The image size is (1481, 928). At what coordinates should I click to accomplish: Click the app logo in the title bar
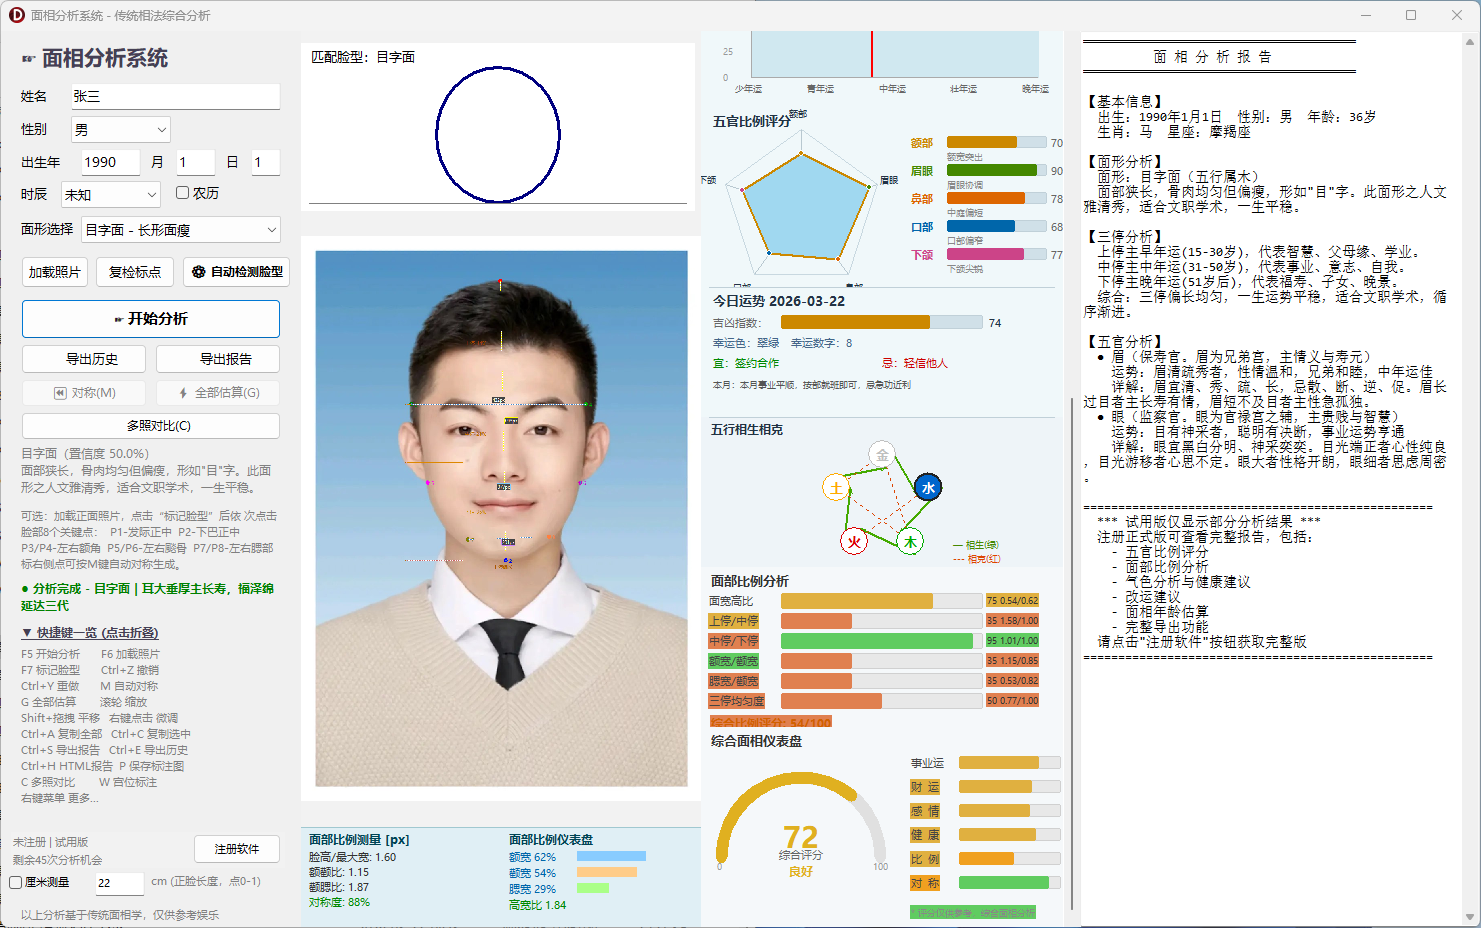pos(16,14)
